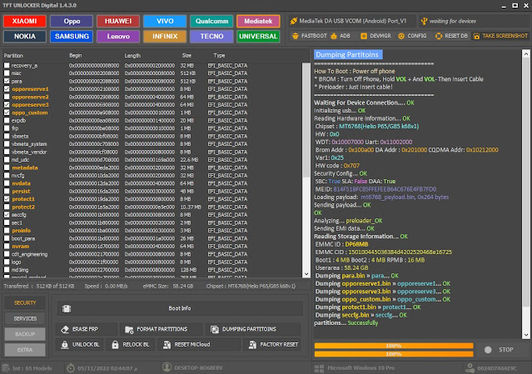Open the SECURITY side tab
This screenshot has width=532, height=374.
(25, 303)
